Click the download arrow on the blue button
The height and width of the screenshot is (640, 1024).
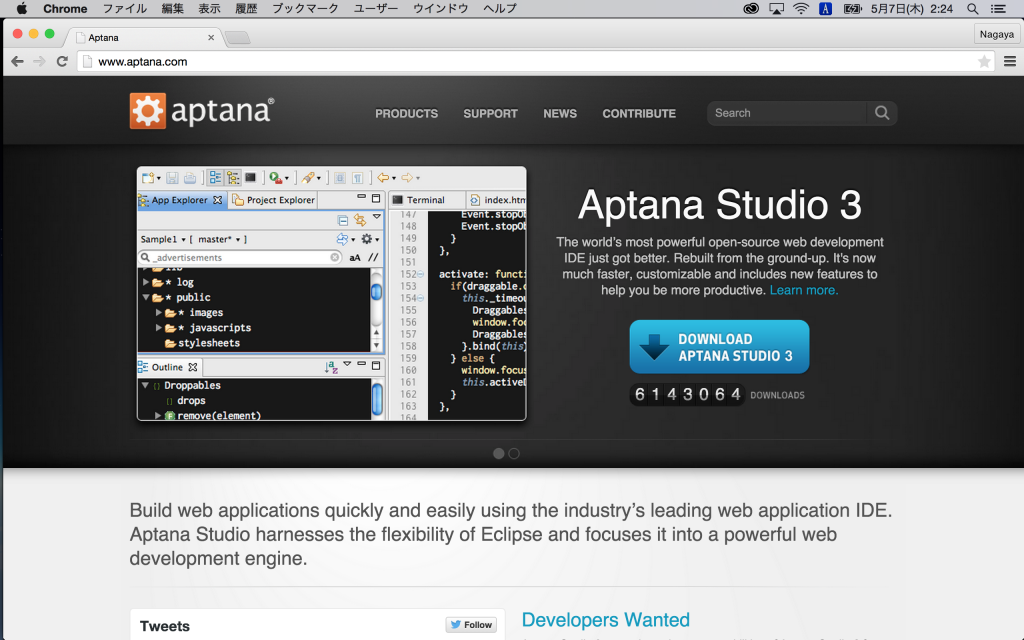pos(654,347)
